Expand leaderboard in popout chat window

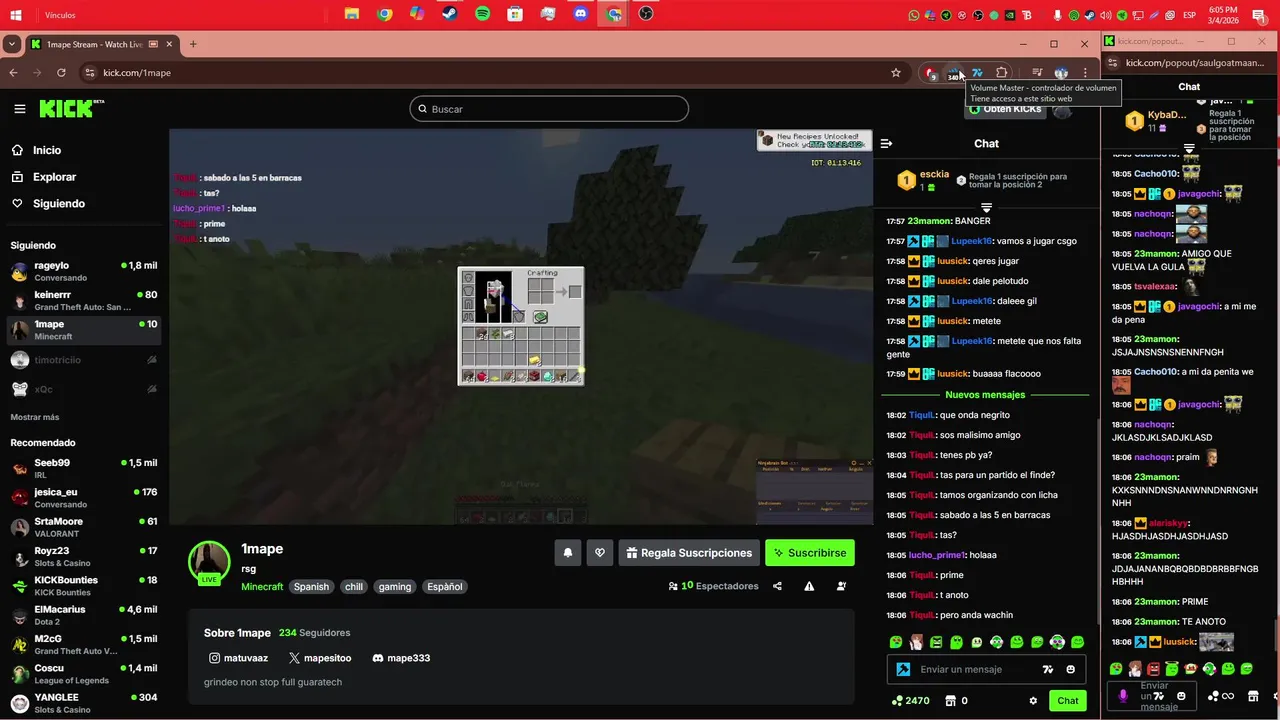click(x=1189, y=149)
